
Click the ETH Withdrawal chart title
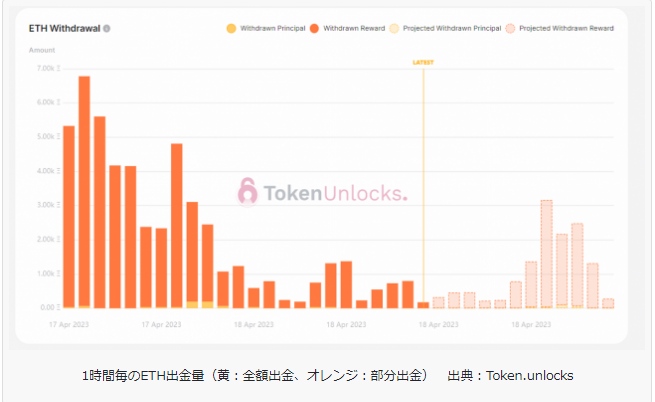click(64, 28)
